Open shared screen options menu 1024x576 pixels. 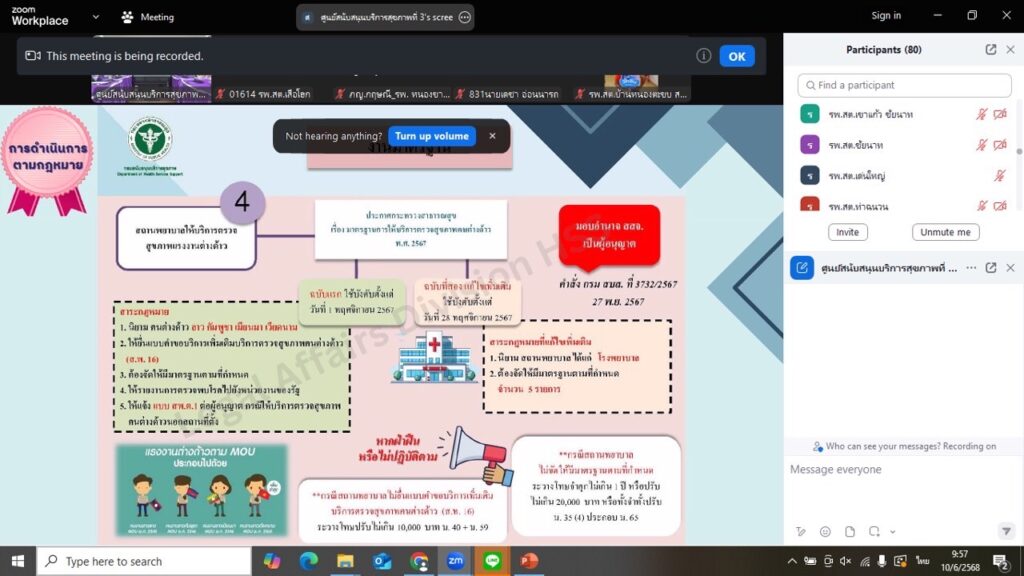pyautogui.click(x=462, y=17)
